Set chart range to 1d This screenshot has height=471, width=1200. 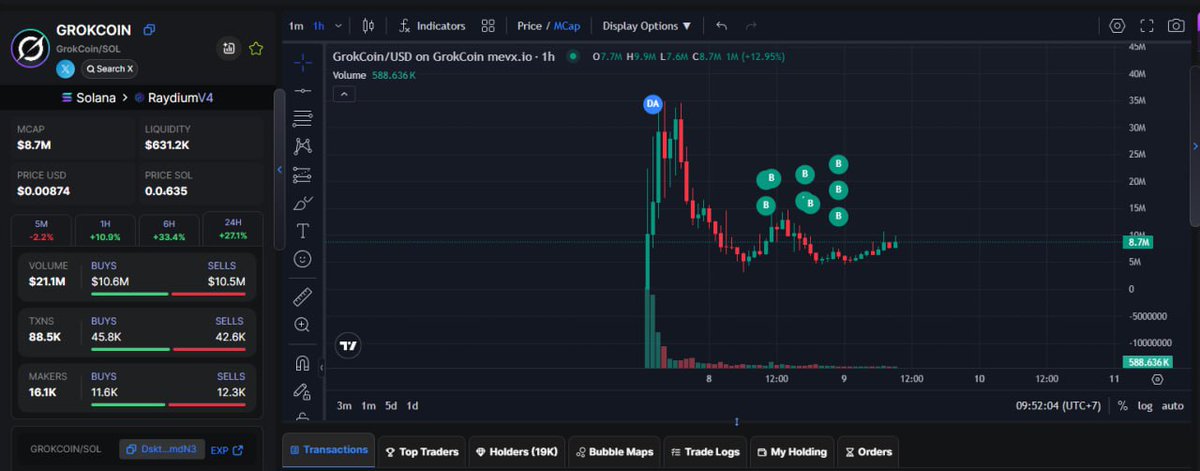coord(413,406)
